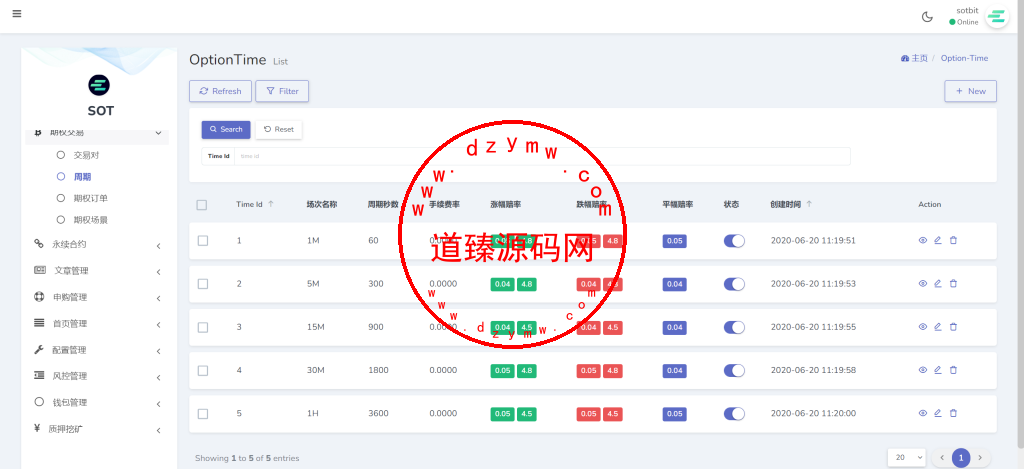Check the row with Time Id 5
Image resolution: width=1024 pixels, height=469 pixels.
click(202, 413)
